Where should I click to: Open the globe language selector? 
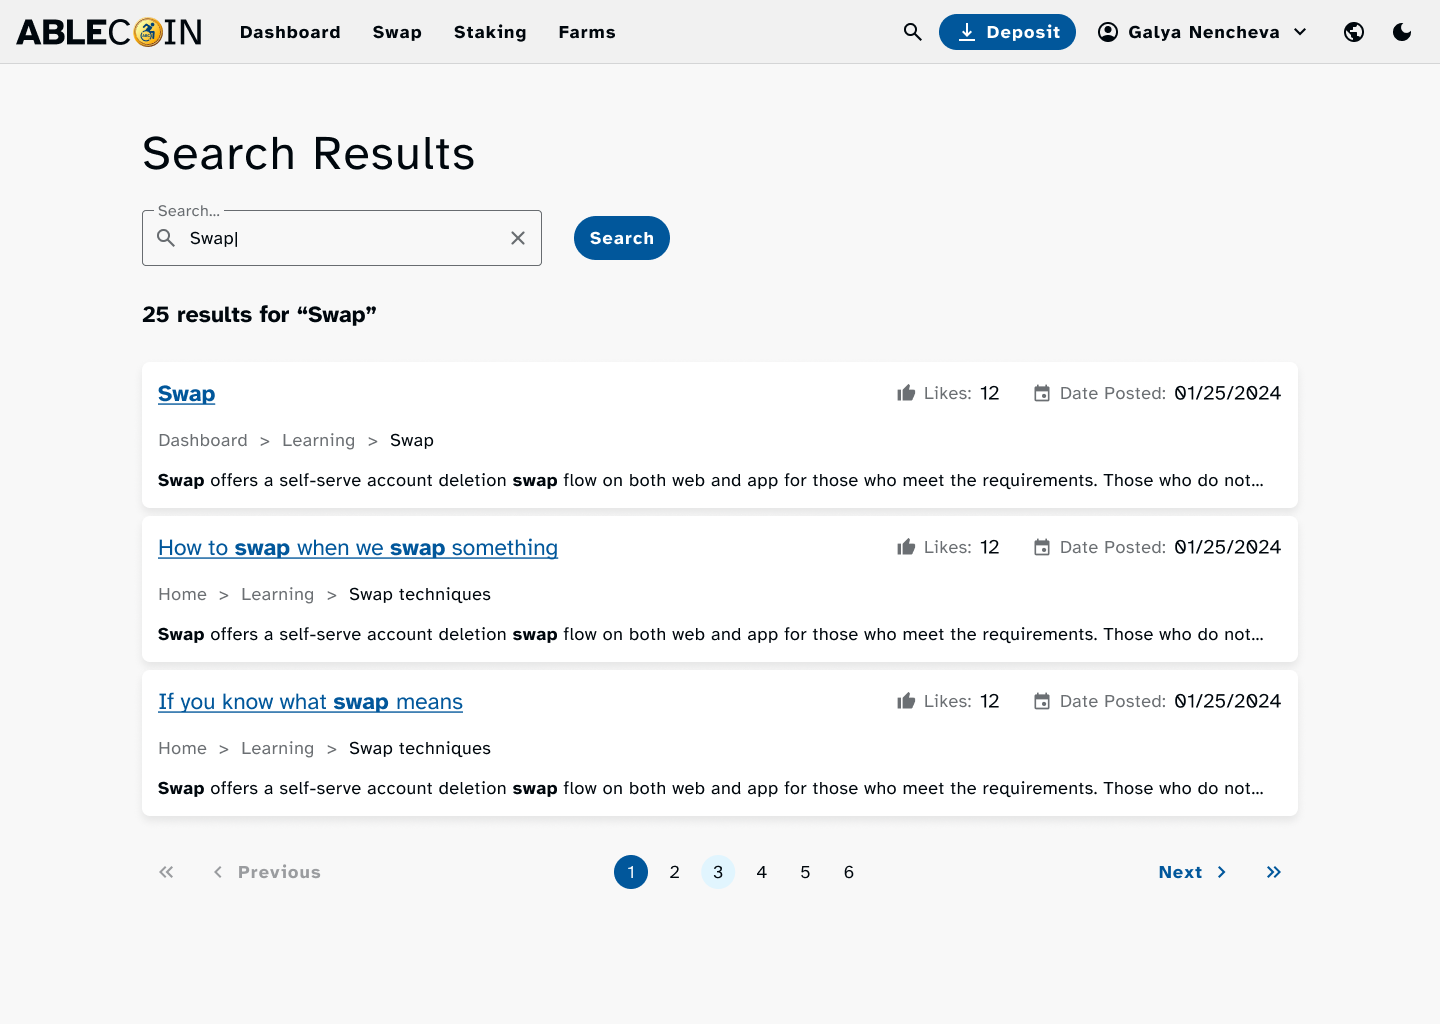click(1354, 32)
